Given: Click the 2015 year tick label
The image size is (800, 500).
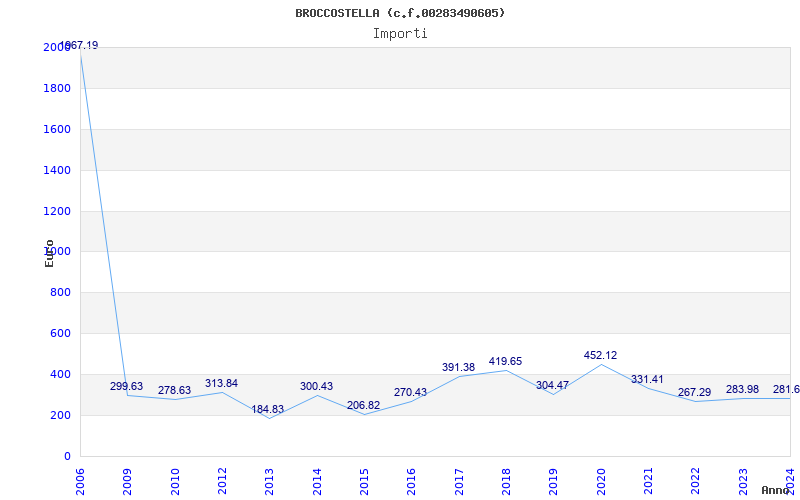Looking at the screenshot, I should click(x=364, y=482).
